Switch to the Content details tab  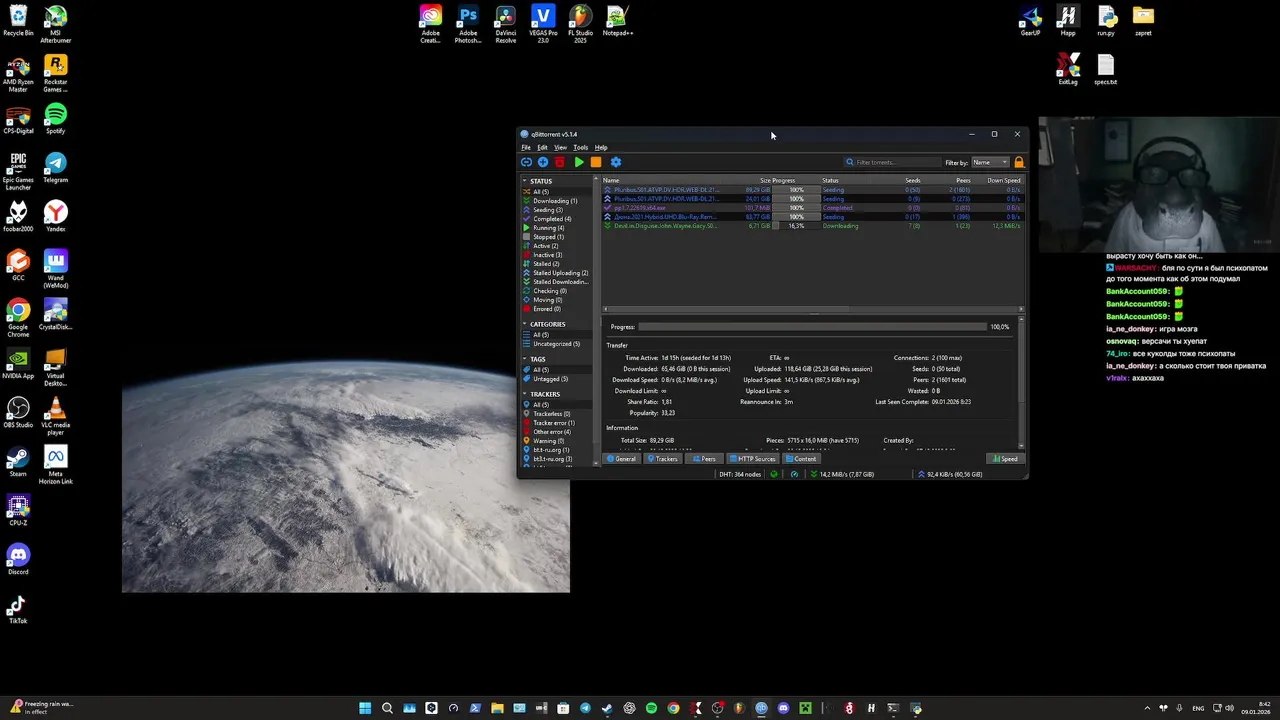(x=801, y=459)
